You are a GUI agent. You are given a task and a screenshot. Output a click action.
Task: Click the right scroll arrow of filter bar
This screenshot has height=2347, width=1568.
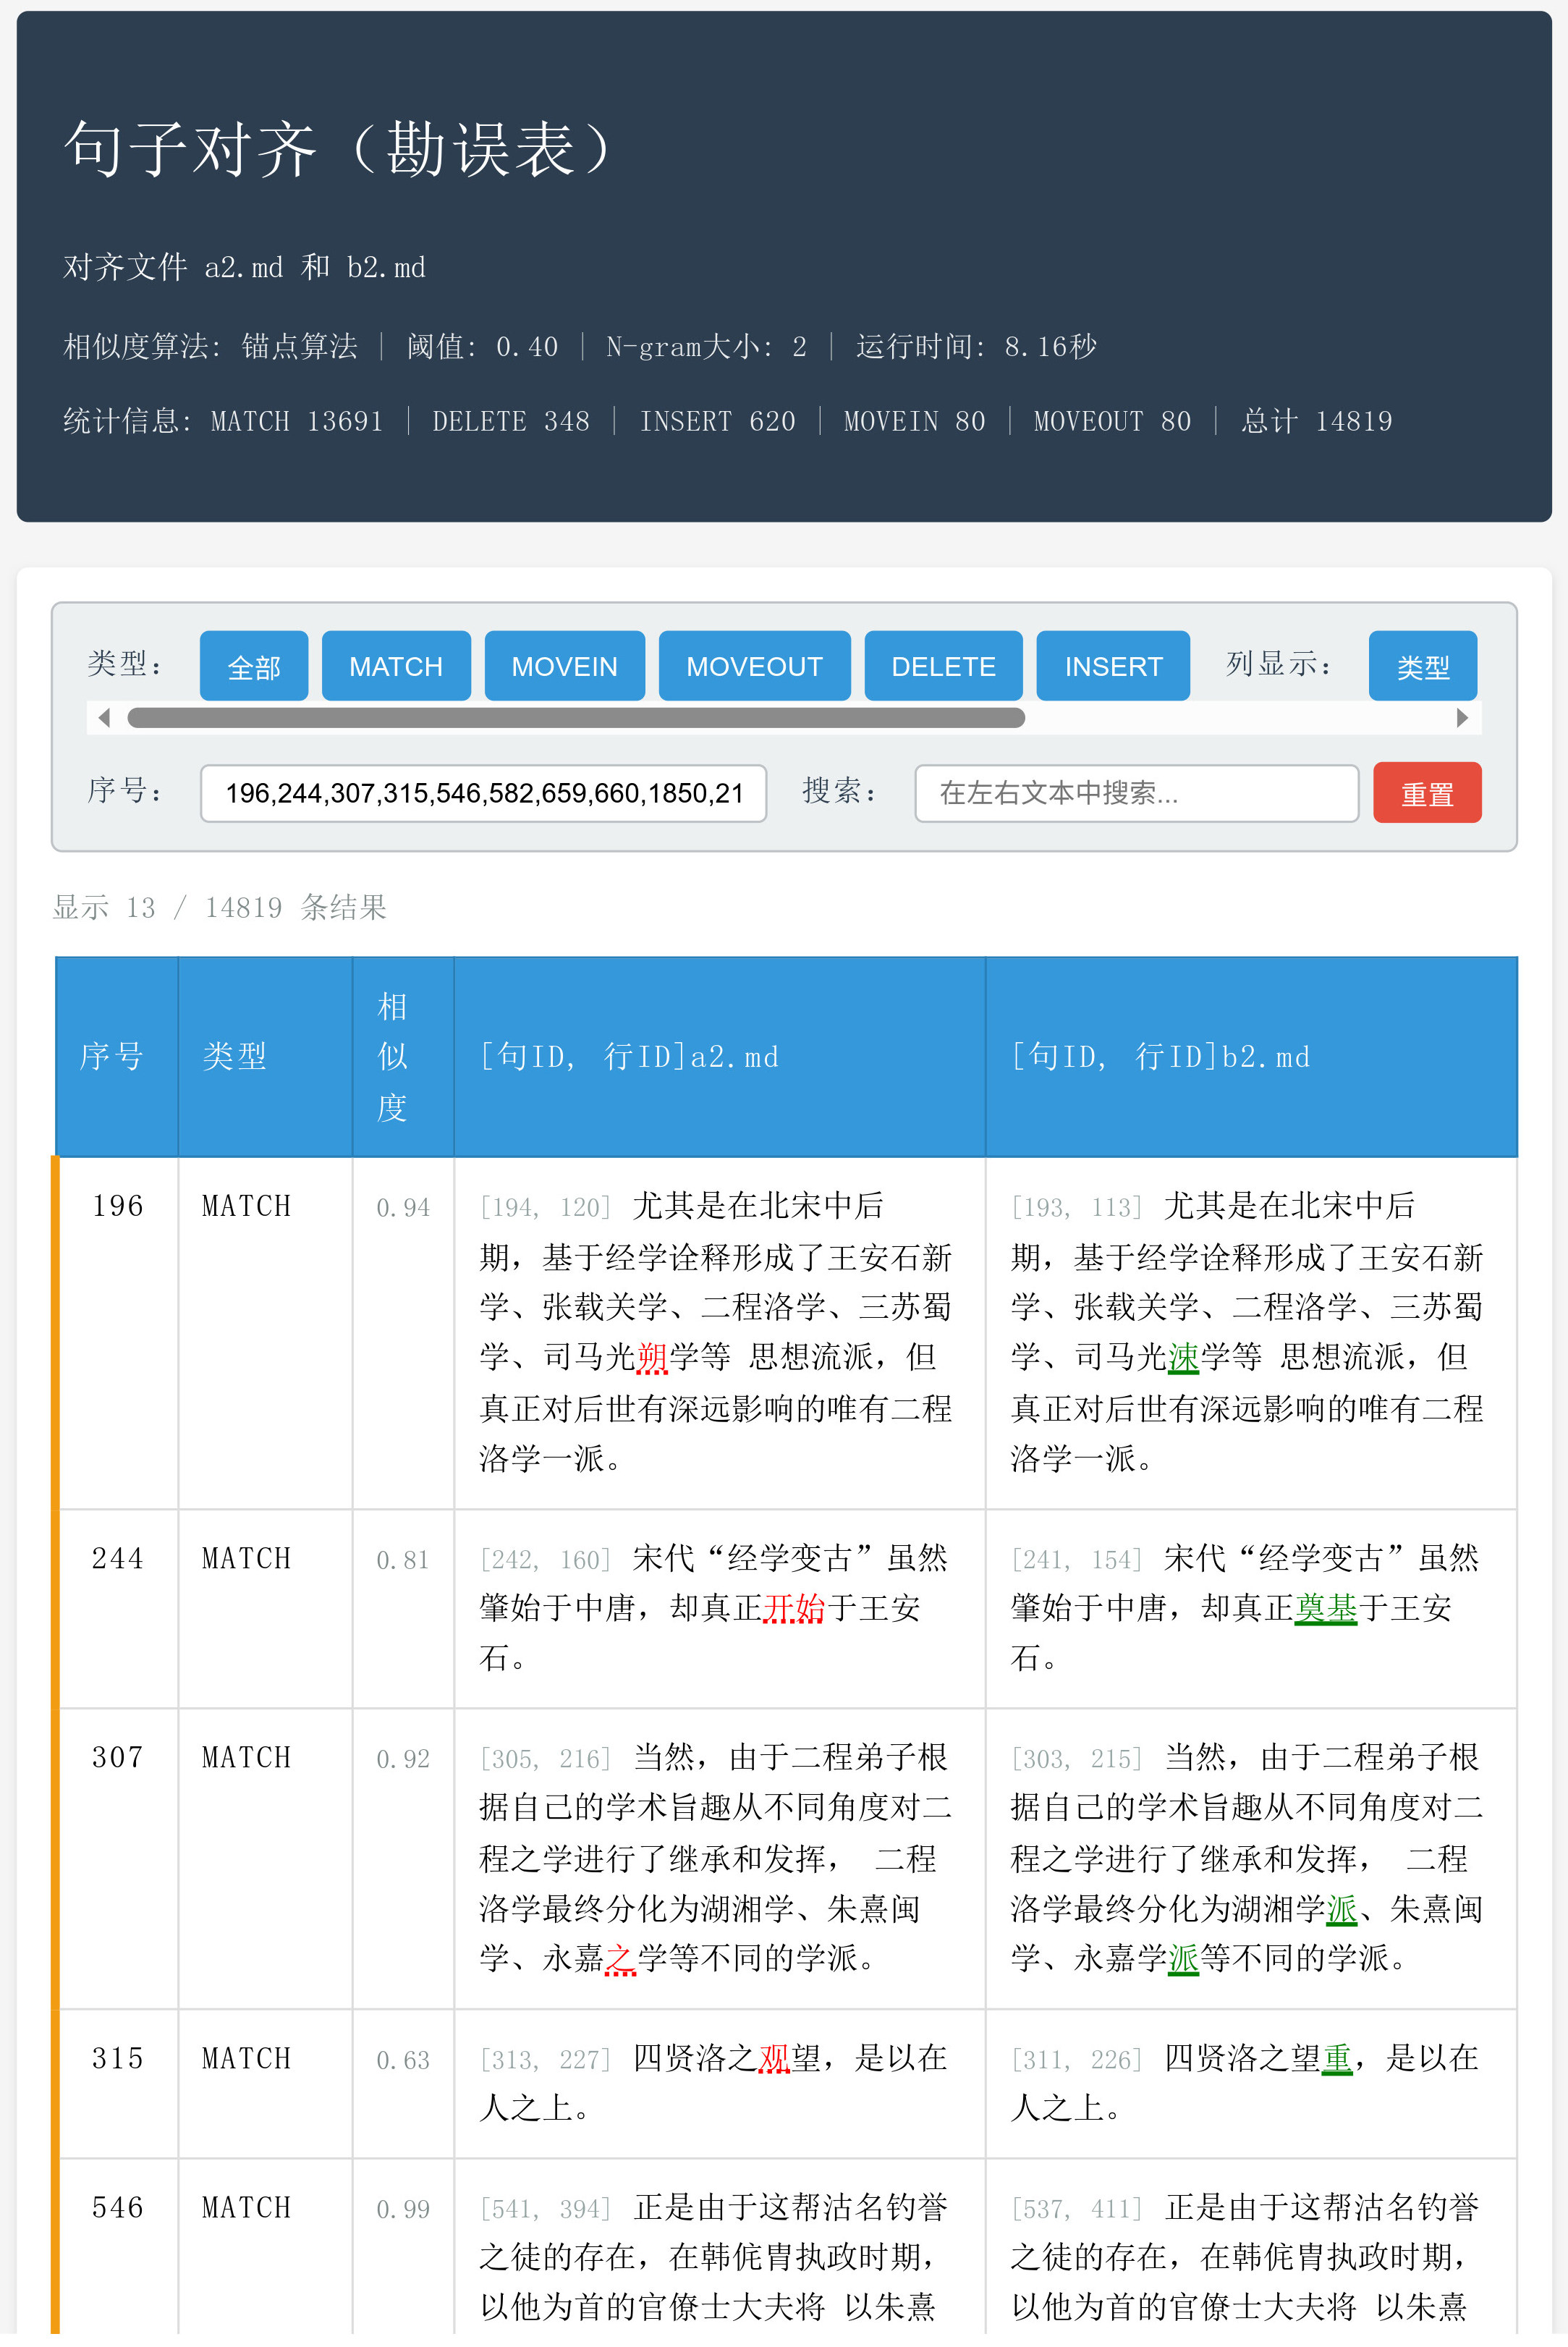[x=1462, y=718]
